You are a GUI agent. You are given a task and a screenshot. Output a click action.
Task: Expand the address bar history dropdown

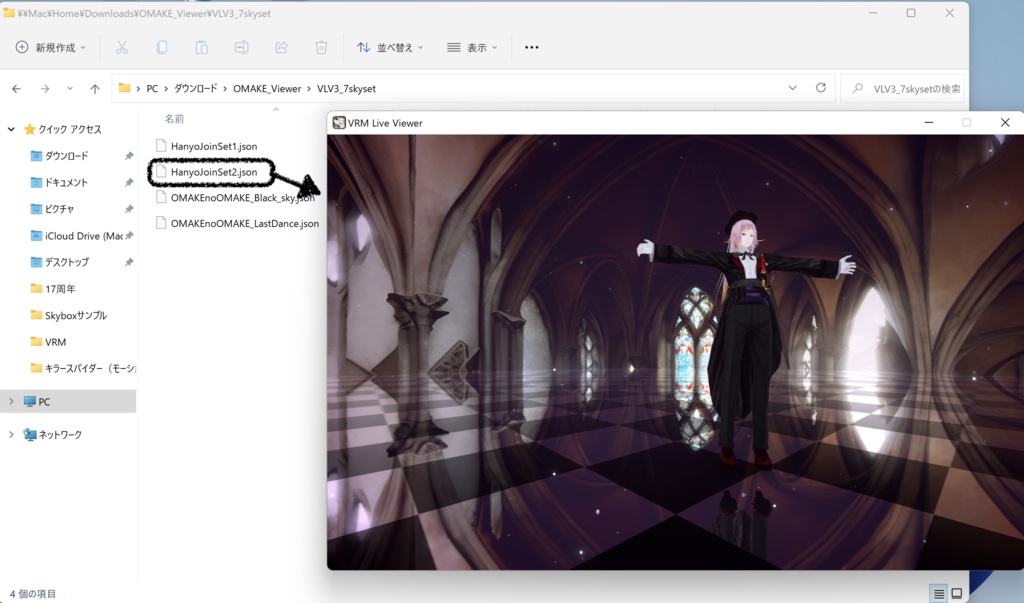[792, 88]
